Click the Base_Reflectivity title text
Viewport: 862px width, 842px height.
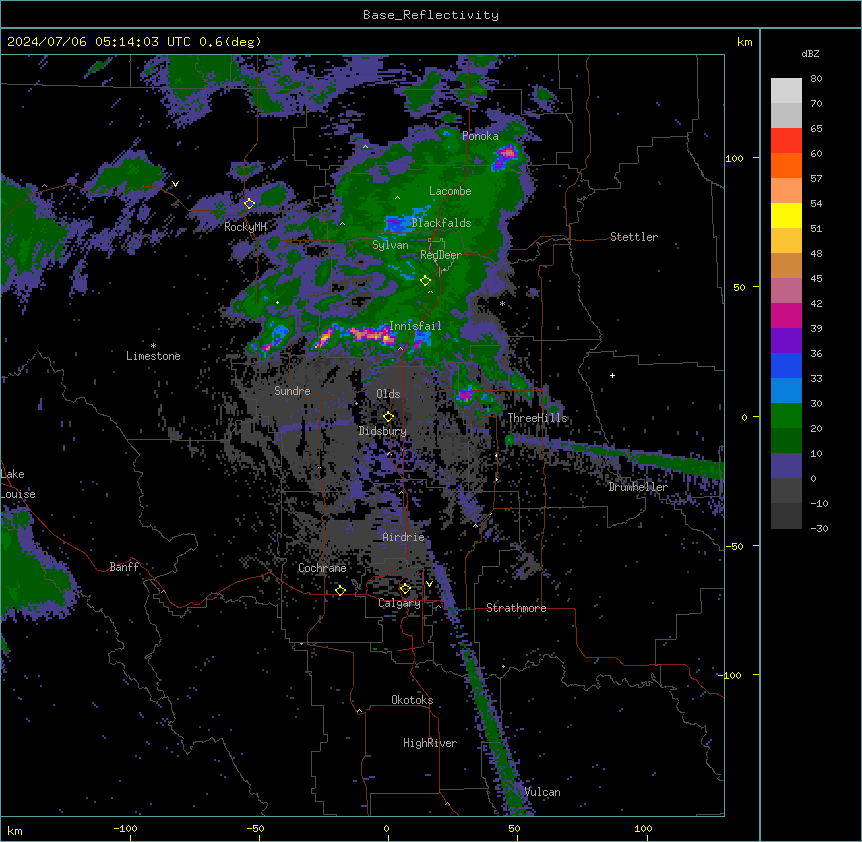coord(430,15)
